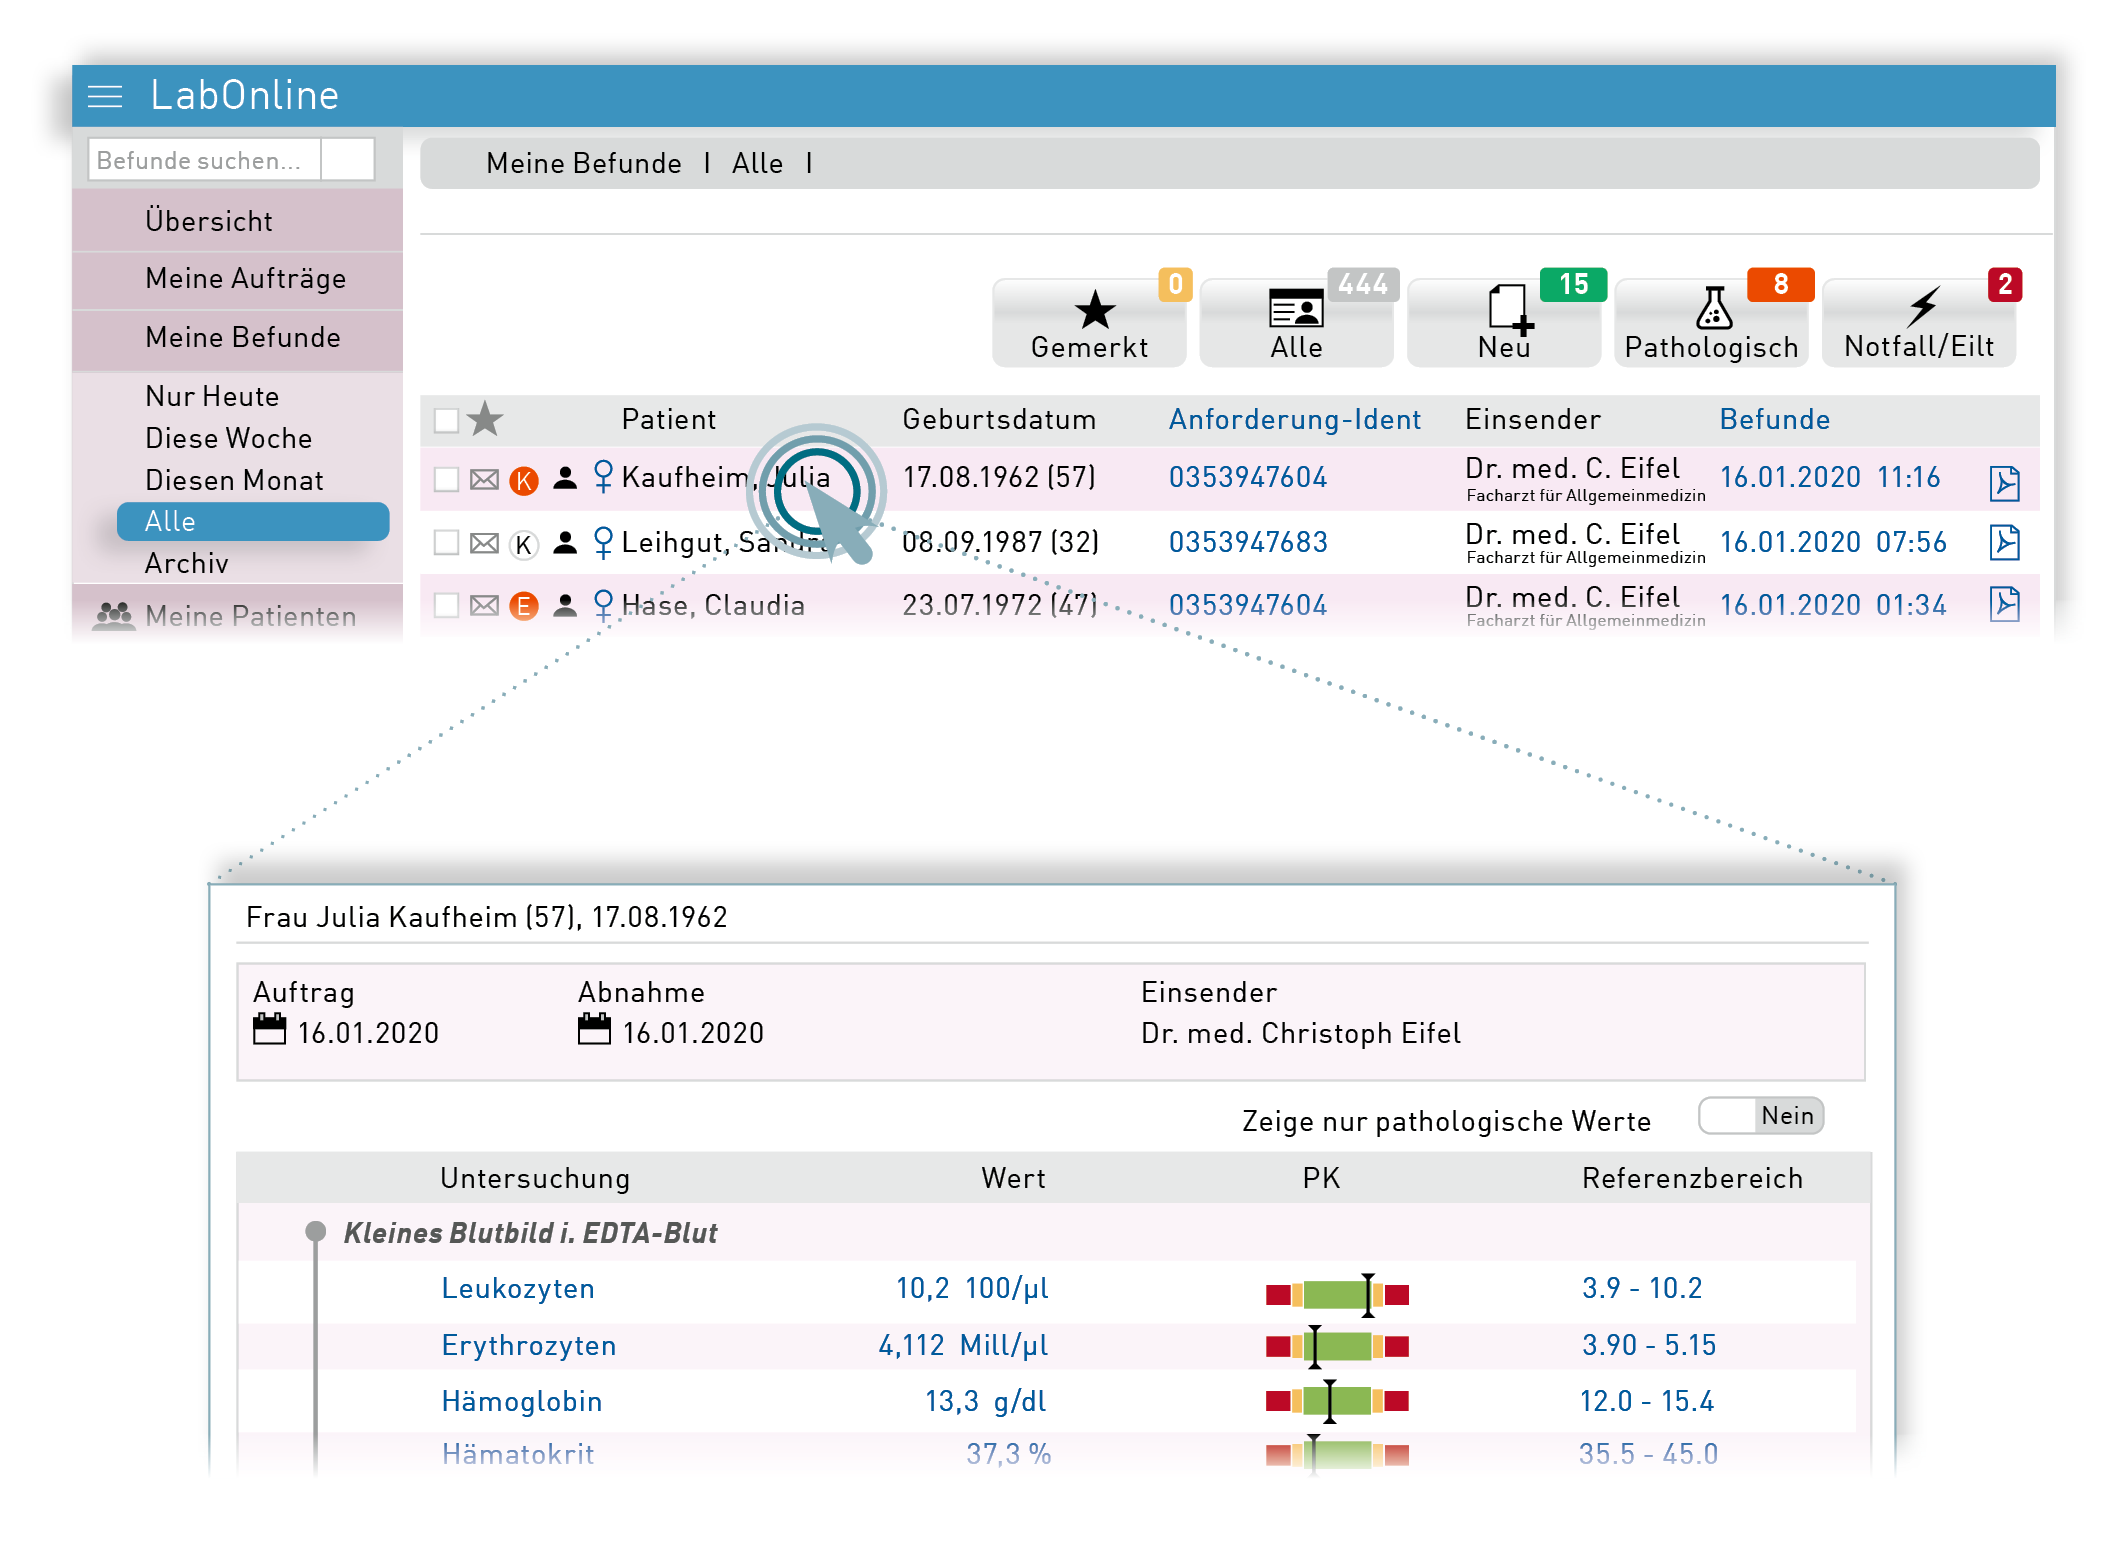The image size is (2109, 1567).
Task: Tick the checkbox for Hase, Claudia
Action: tap(446, 605)
